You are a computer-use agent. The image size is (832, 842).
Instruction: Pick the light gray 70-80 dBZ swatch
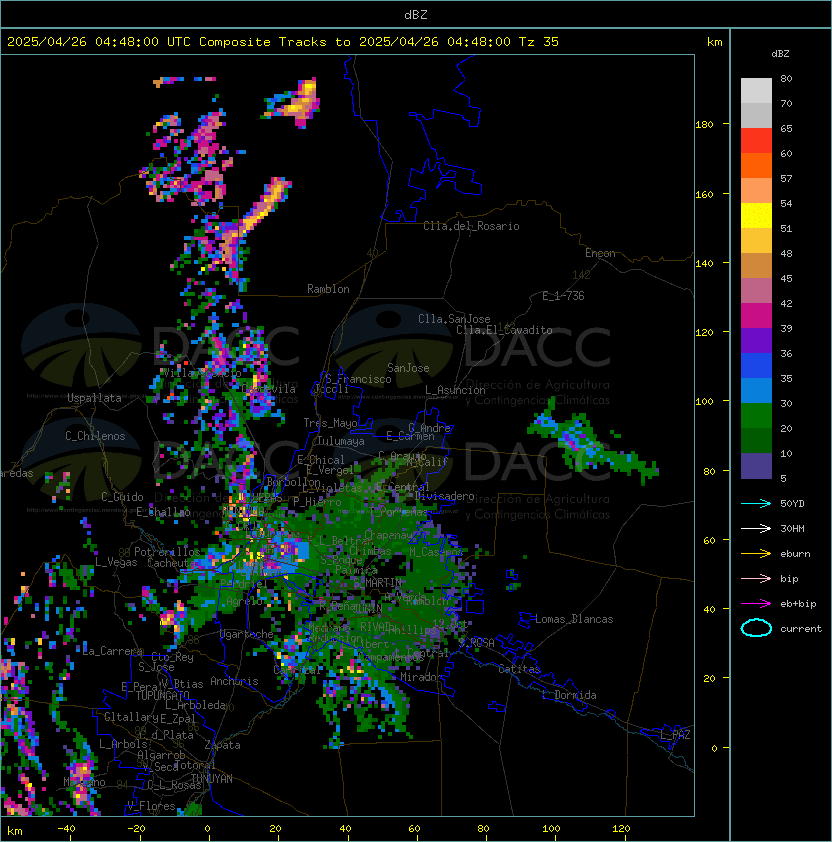756,90
